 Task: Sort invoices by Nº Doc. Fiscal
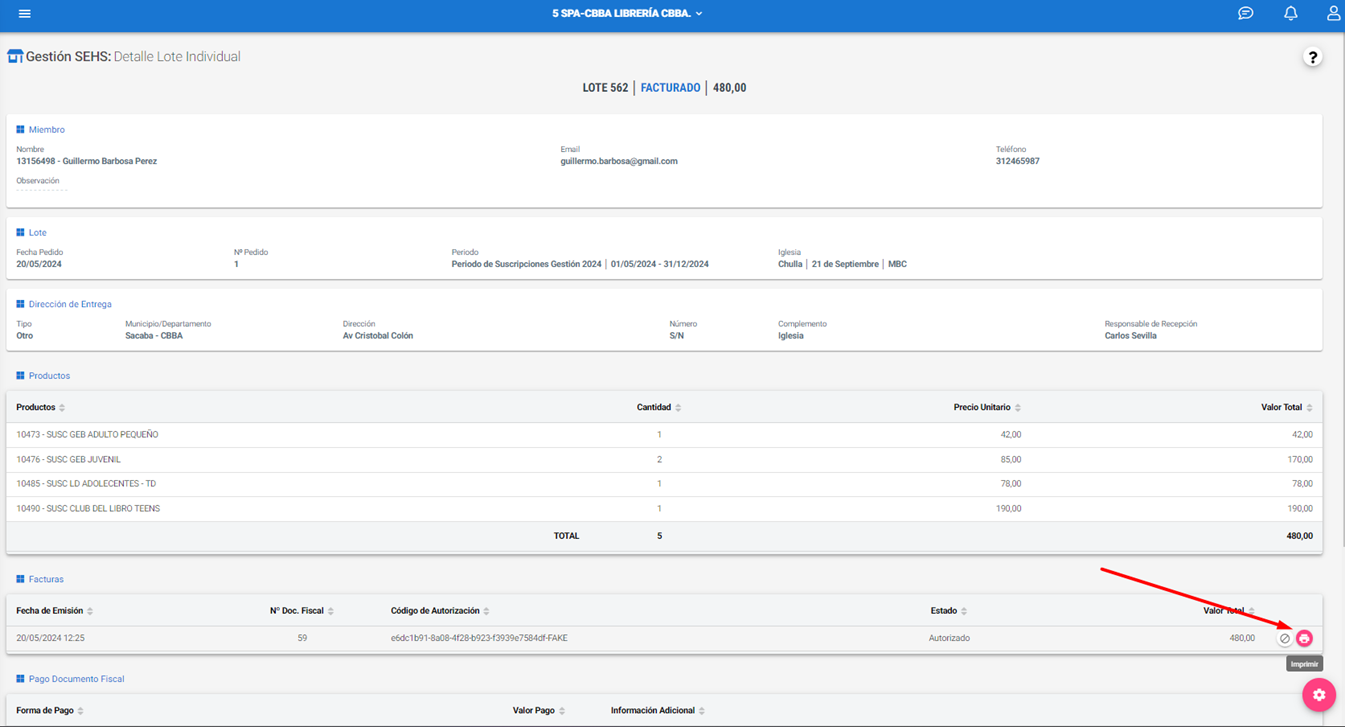302,611
